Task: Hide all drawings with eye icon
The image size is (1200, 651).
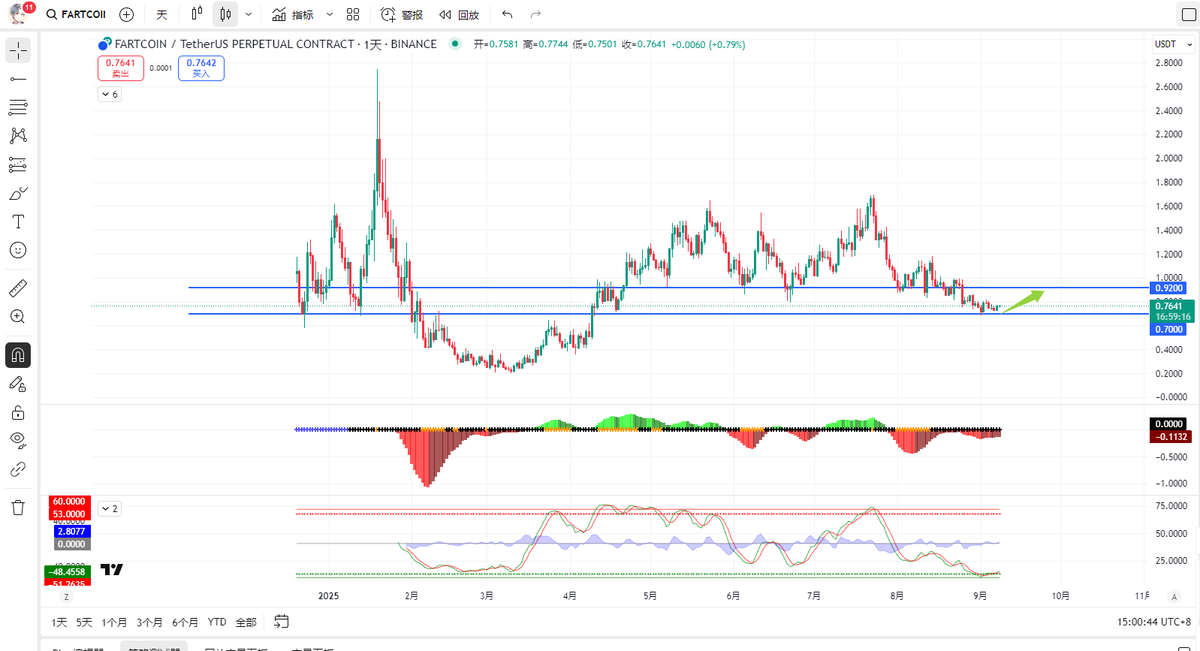Action: coord(18,440)
